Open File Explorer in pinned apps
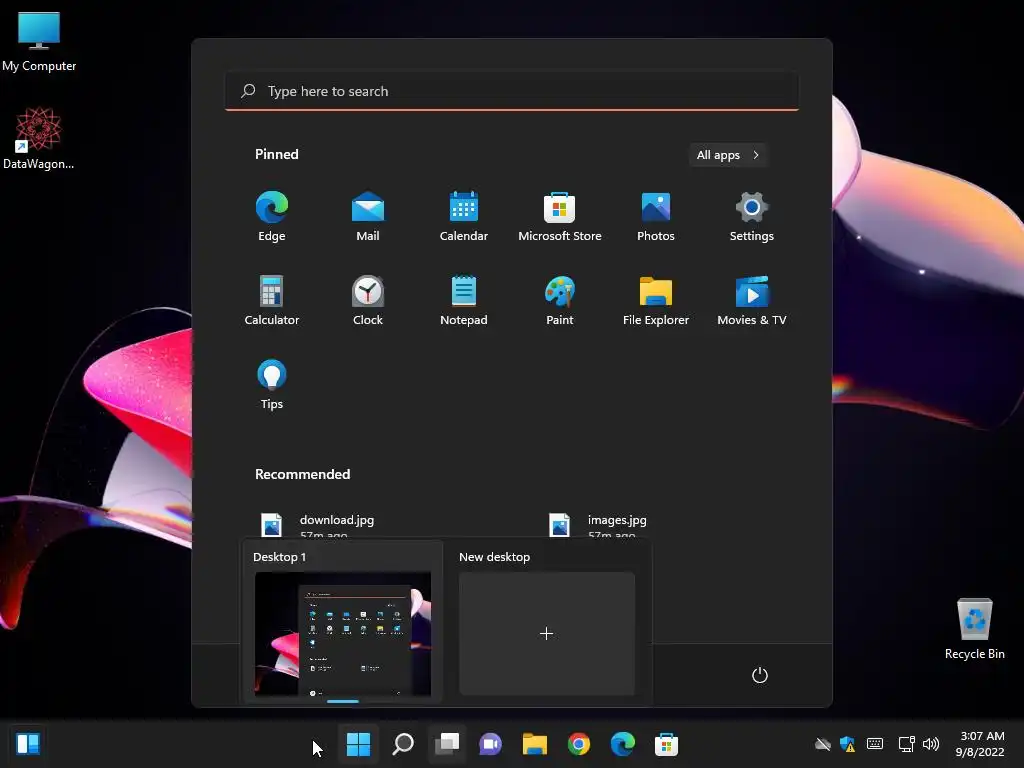Screen dimensions: 1024x768 [x=656, y=300]
